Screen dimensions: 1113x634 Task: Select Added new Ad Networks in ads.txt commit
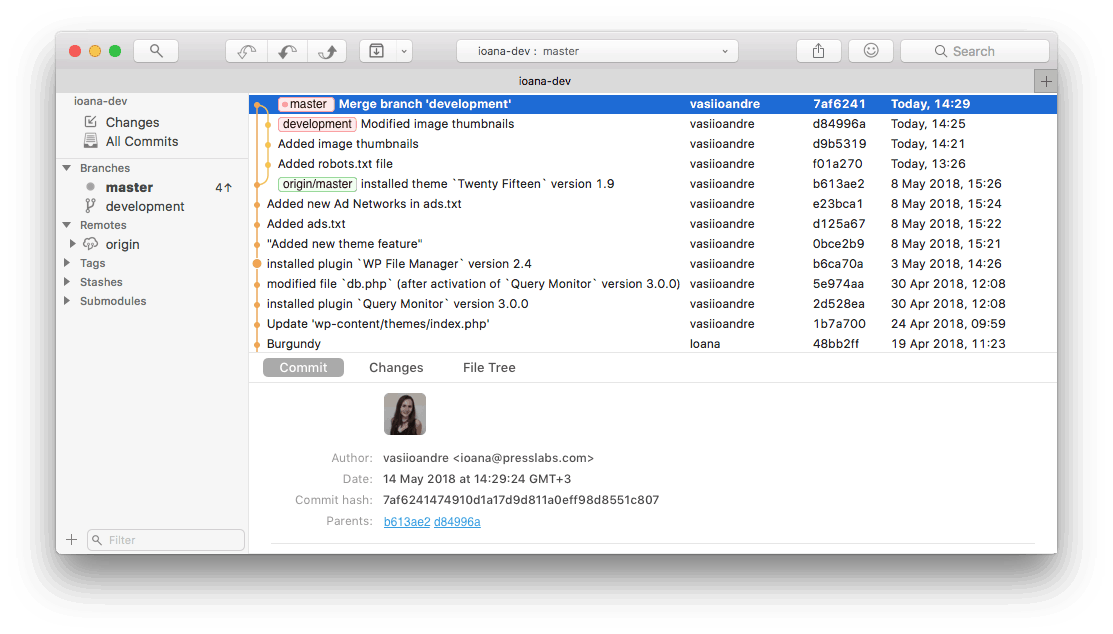653,204
